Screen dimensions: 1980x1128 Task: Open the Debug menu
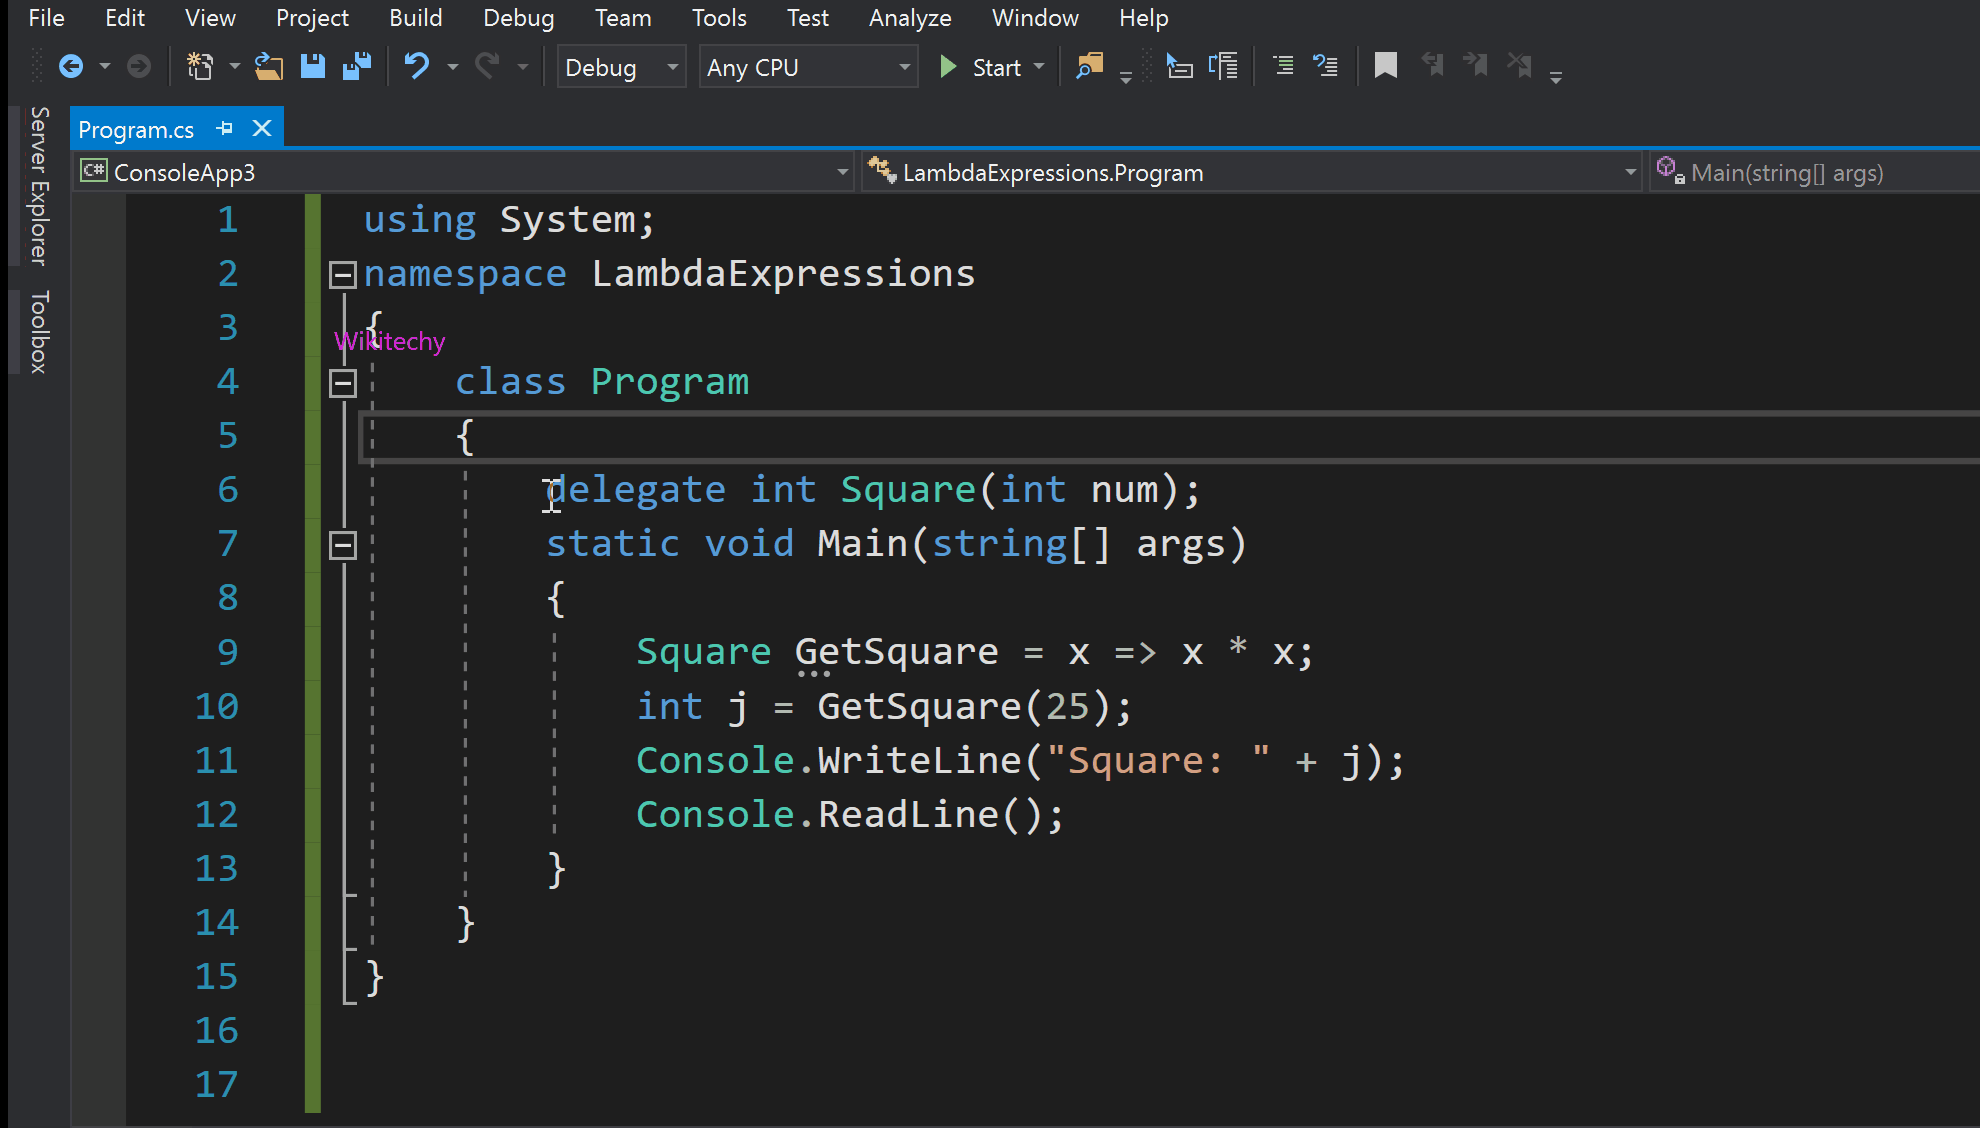coord(518,17)
